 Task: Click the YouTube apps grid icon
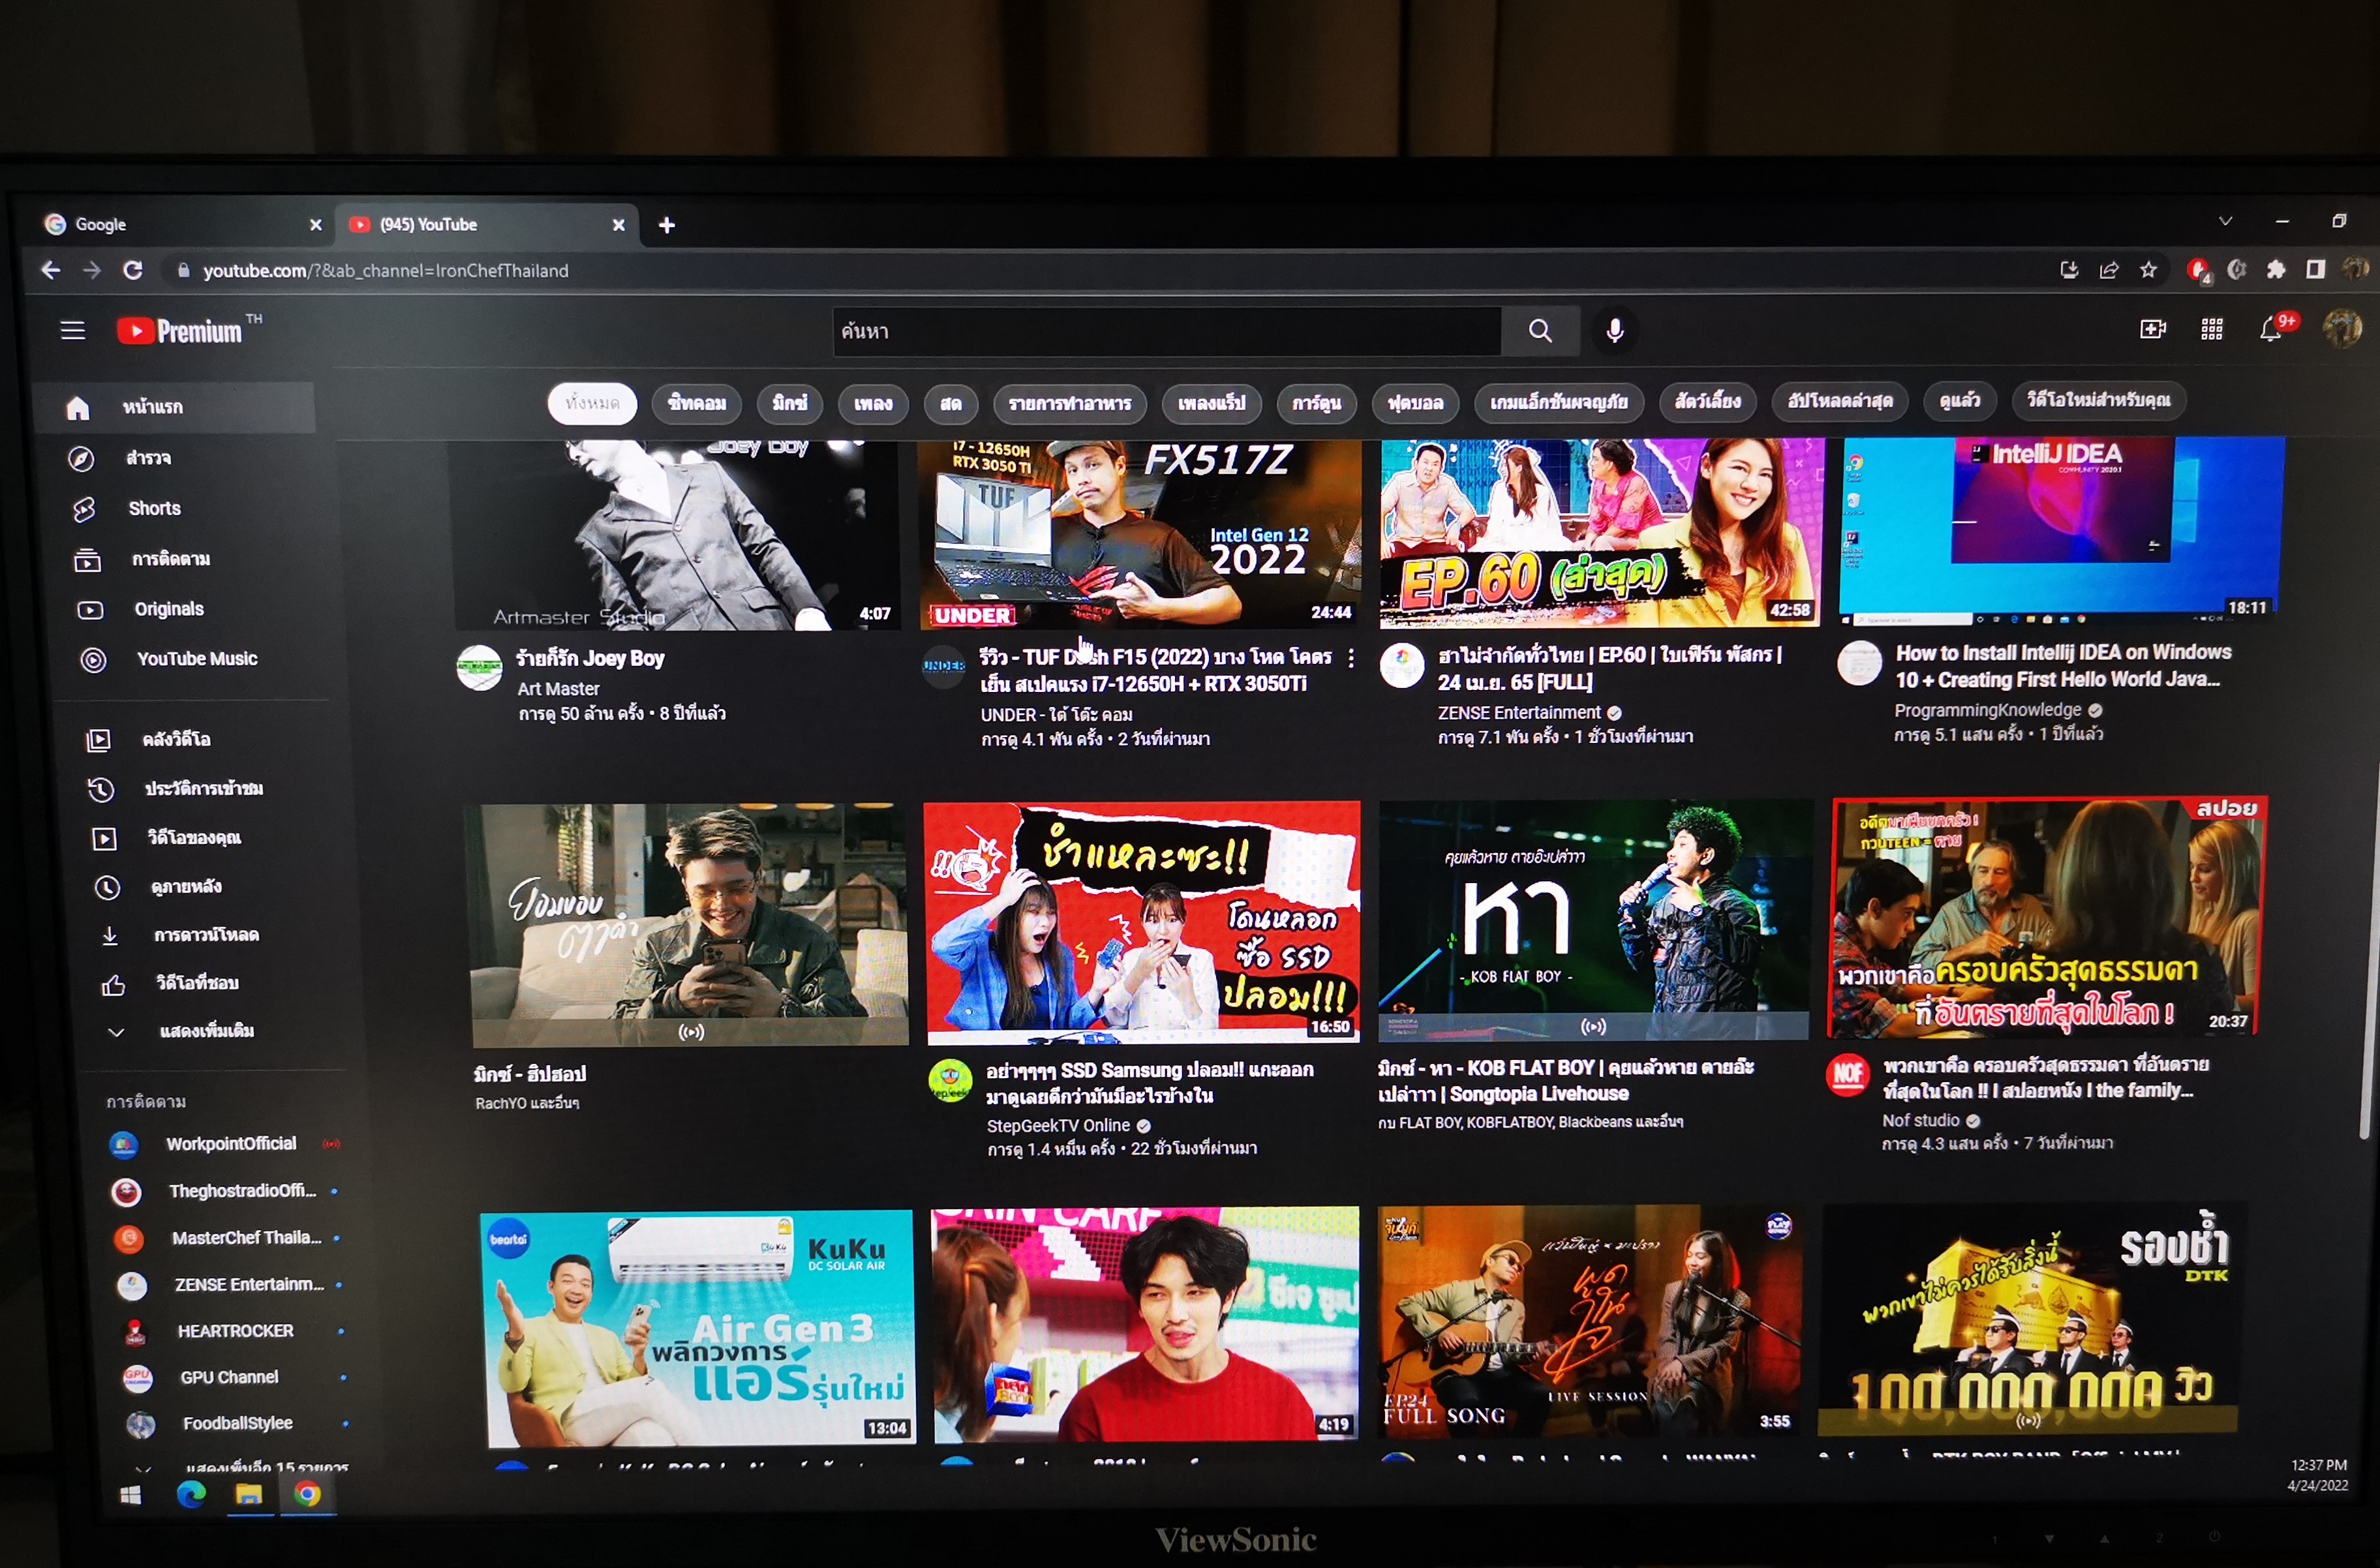point(2212,329)
